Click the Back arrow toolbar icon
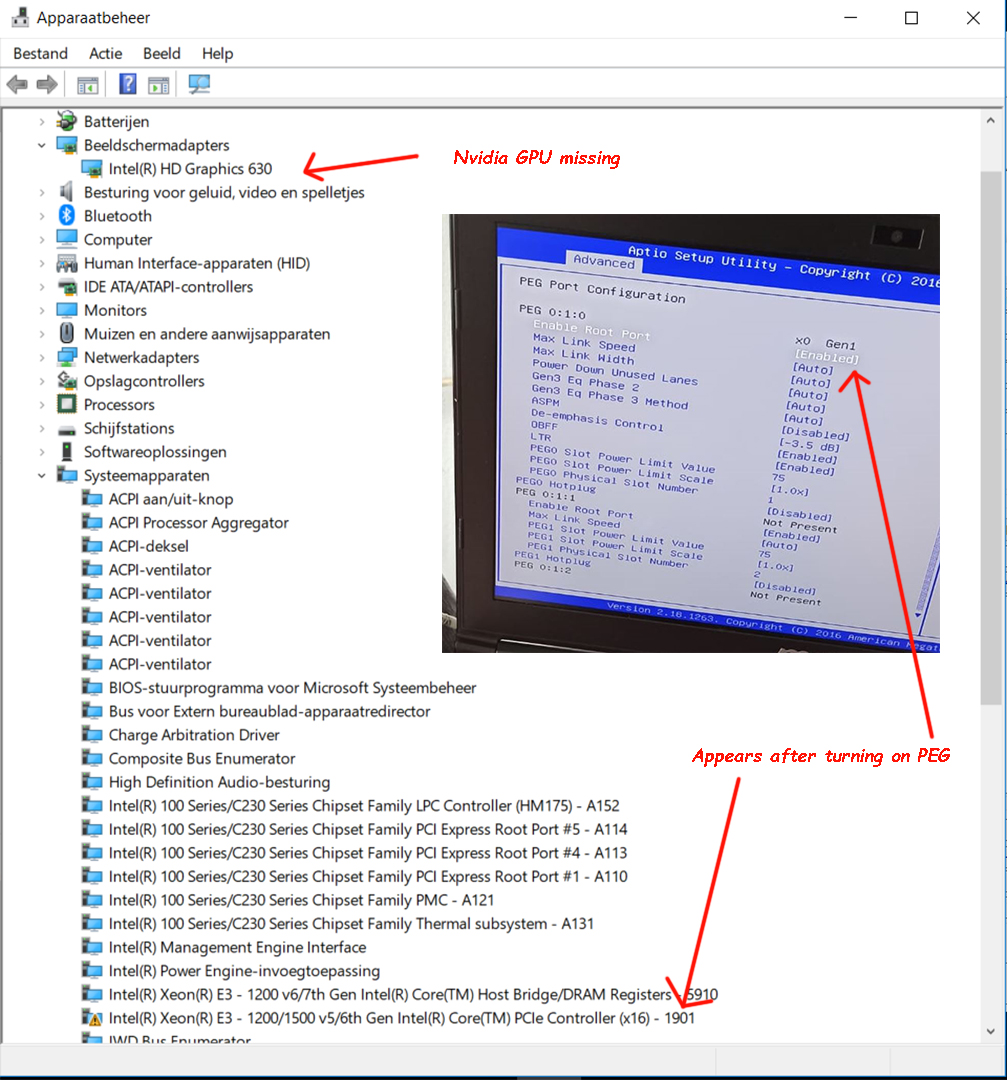This screenshot has height=1080, width=1007. (17, 85)
